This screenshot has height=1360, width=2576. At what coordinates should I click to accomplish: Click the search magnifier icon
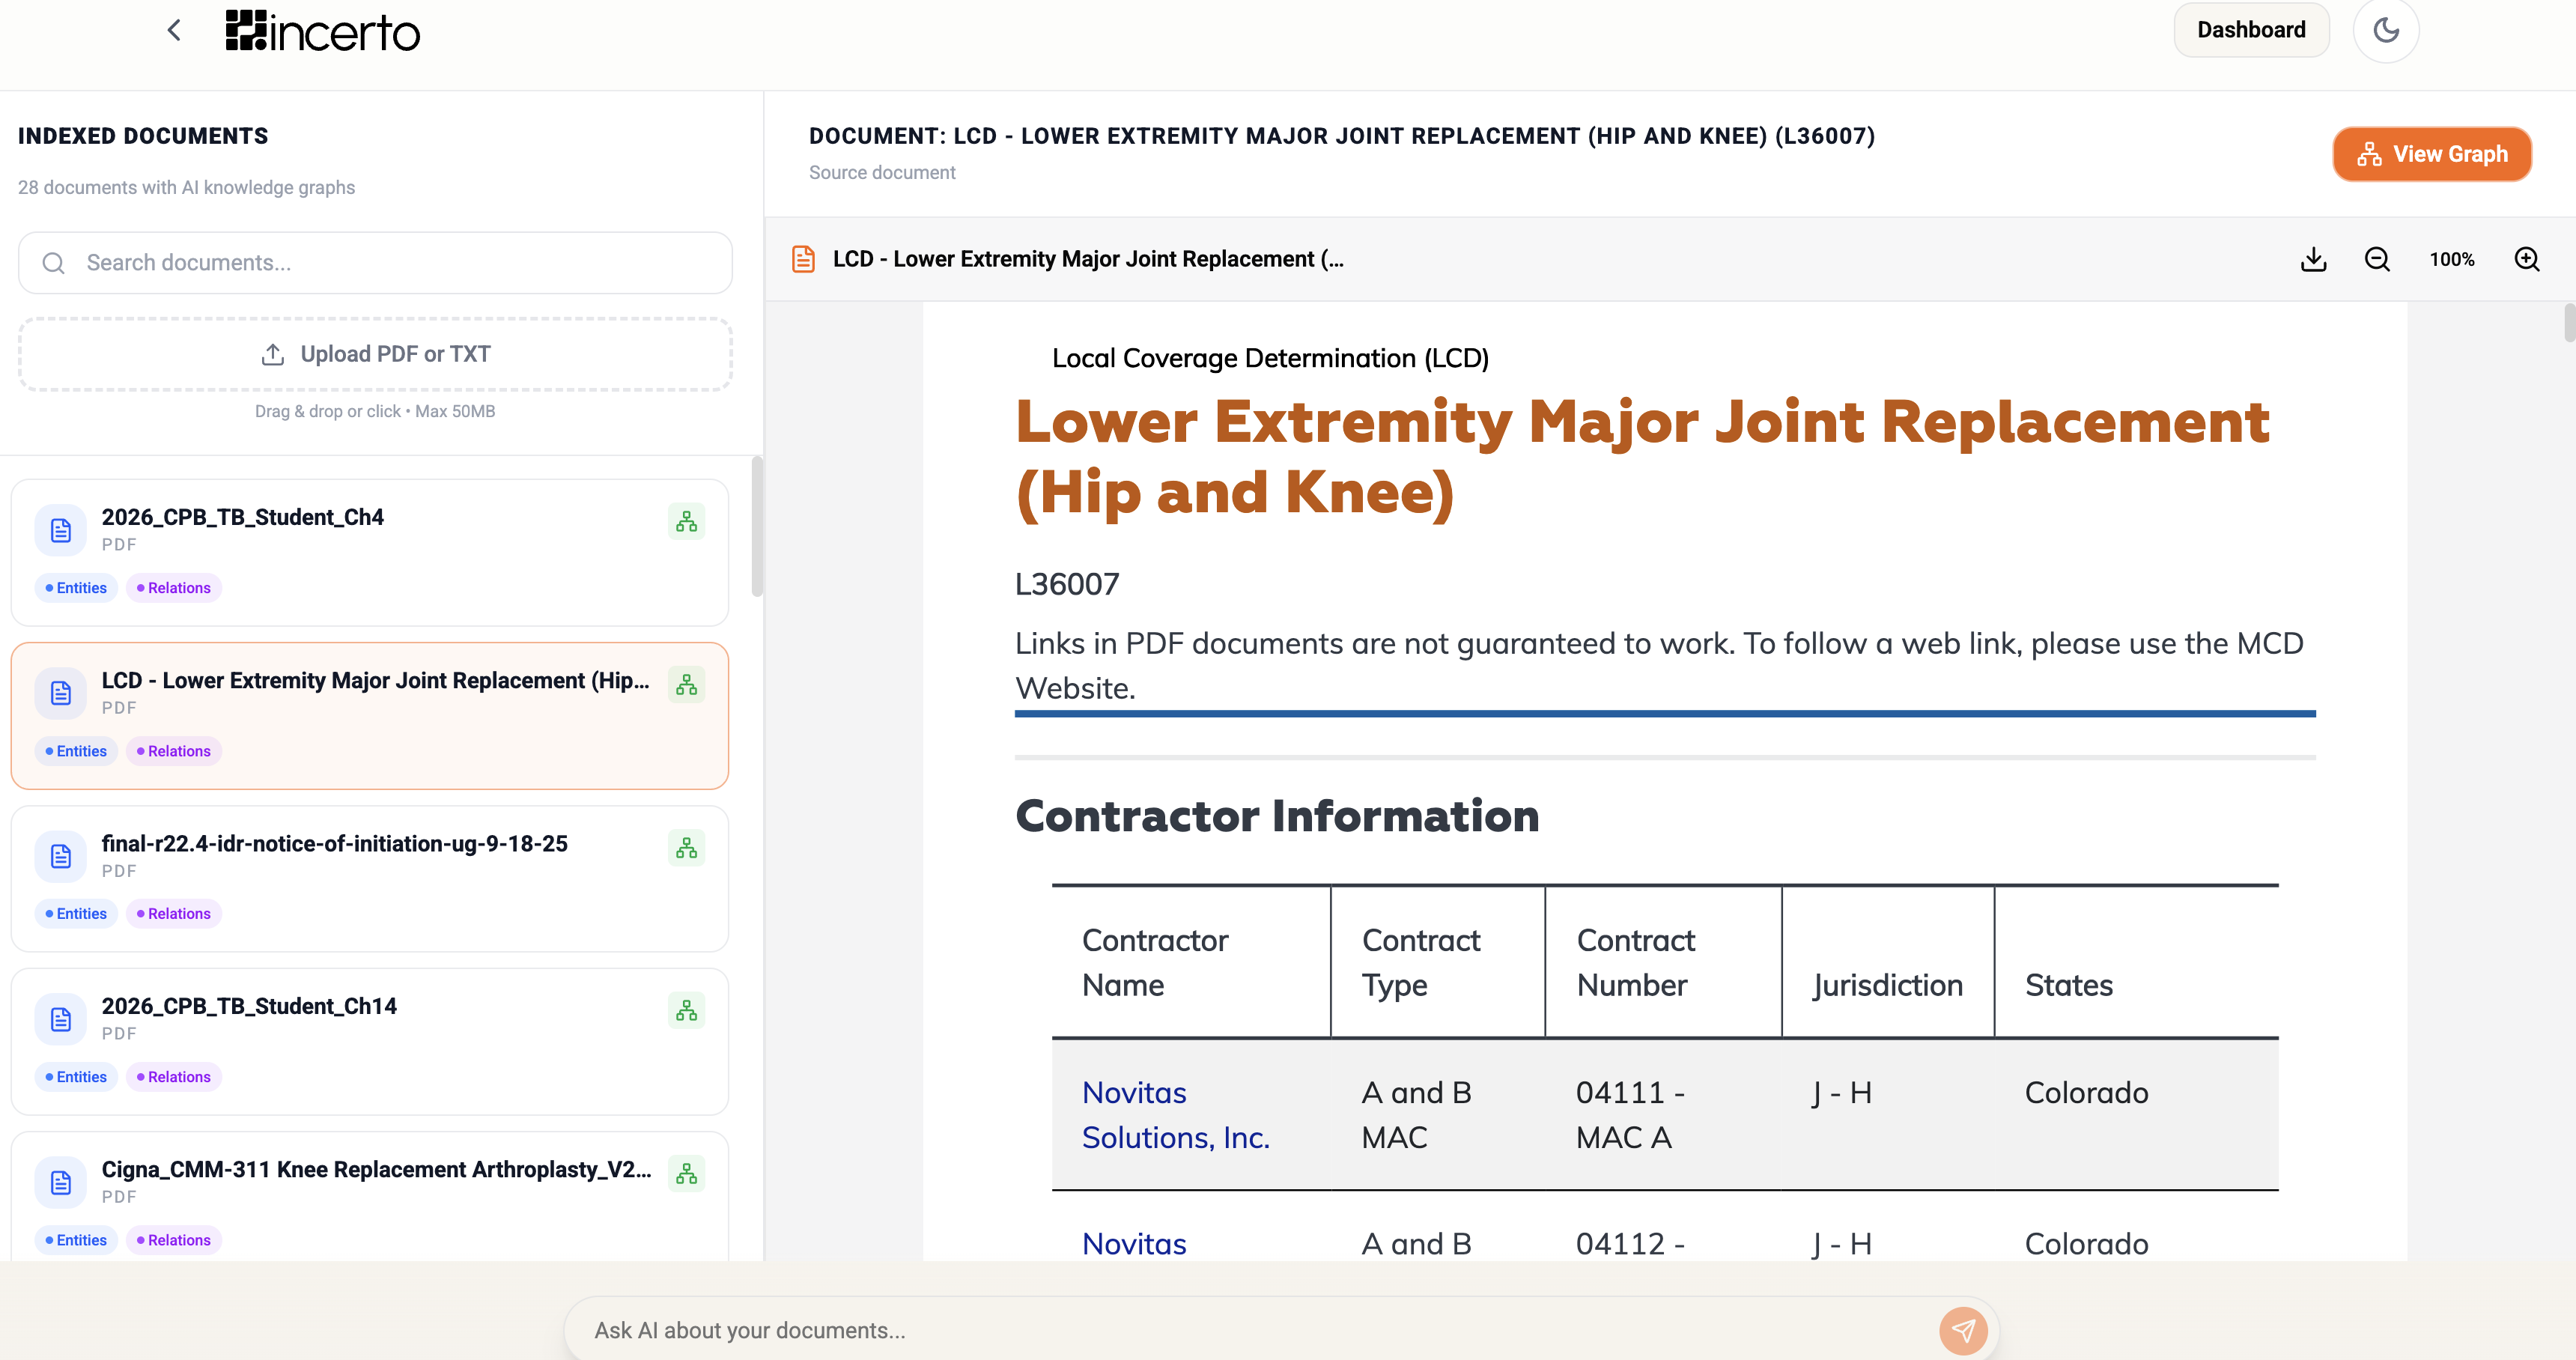click(54, 263)
